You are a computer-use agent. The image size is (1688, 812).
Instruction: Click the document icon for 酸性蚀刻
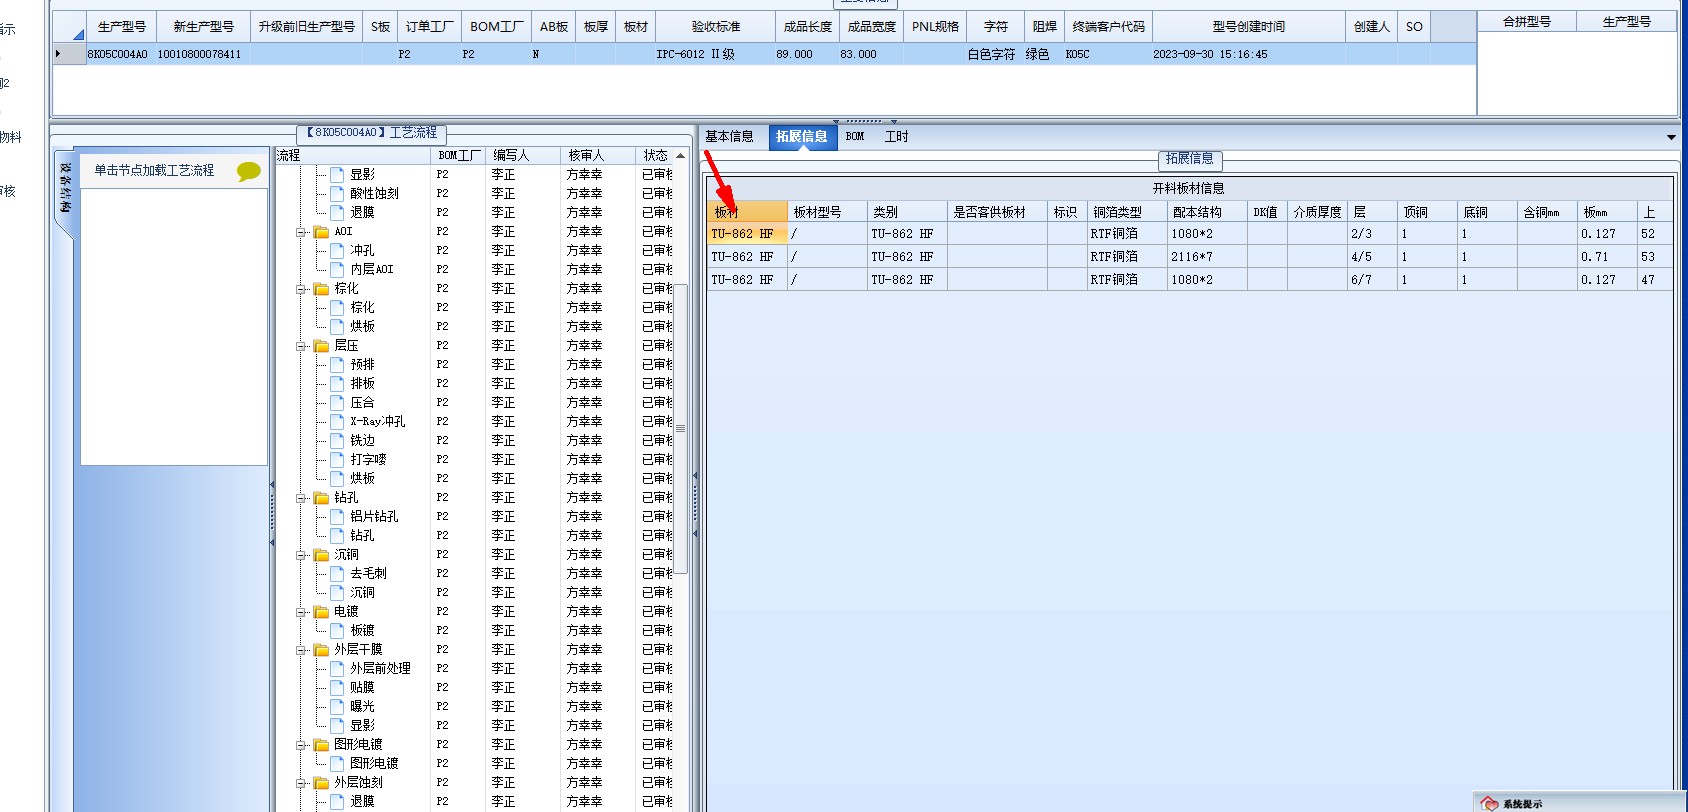tap(337, 193)
